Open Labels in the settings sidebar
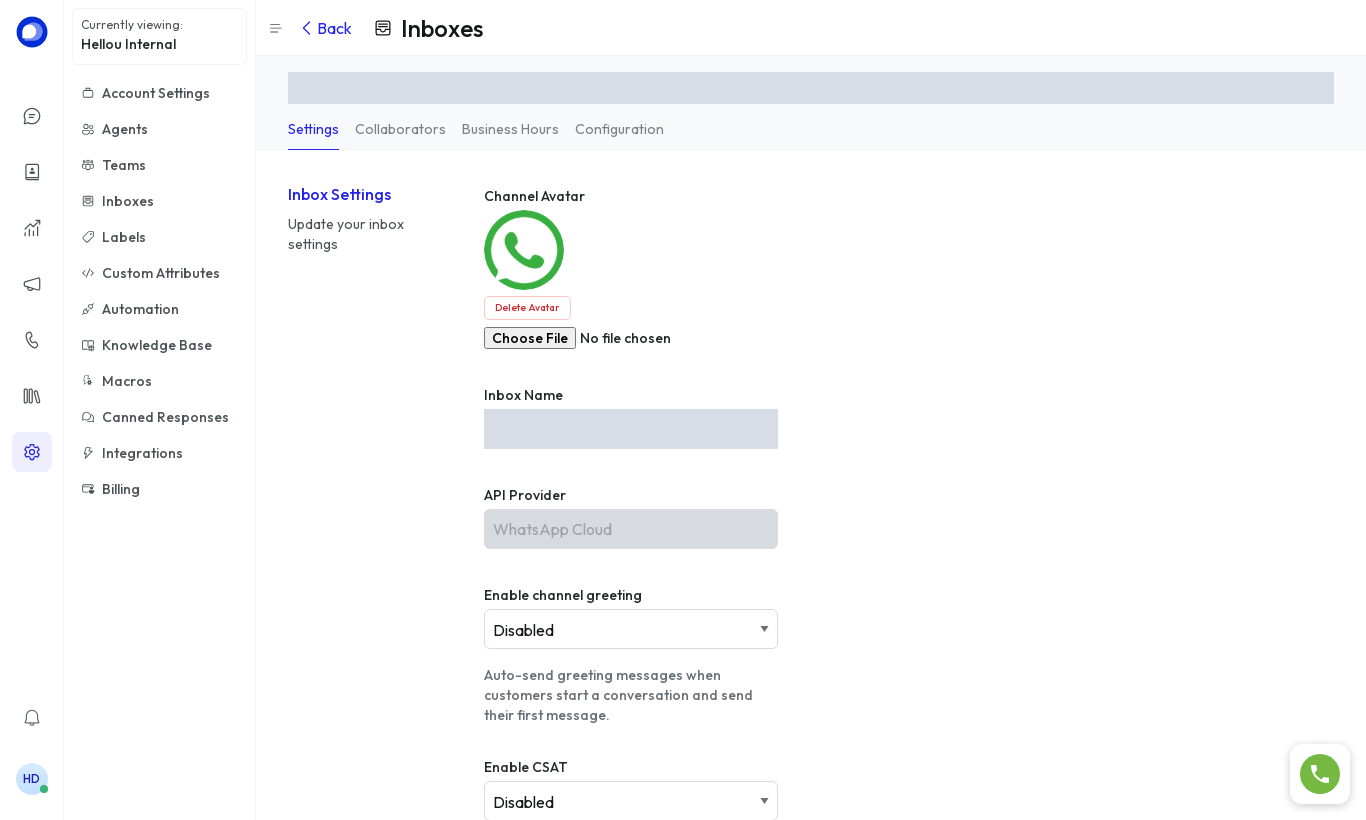The height and width of the screenshot is (820, 1366). (x=159, y=237)
